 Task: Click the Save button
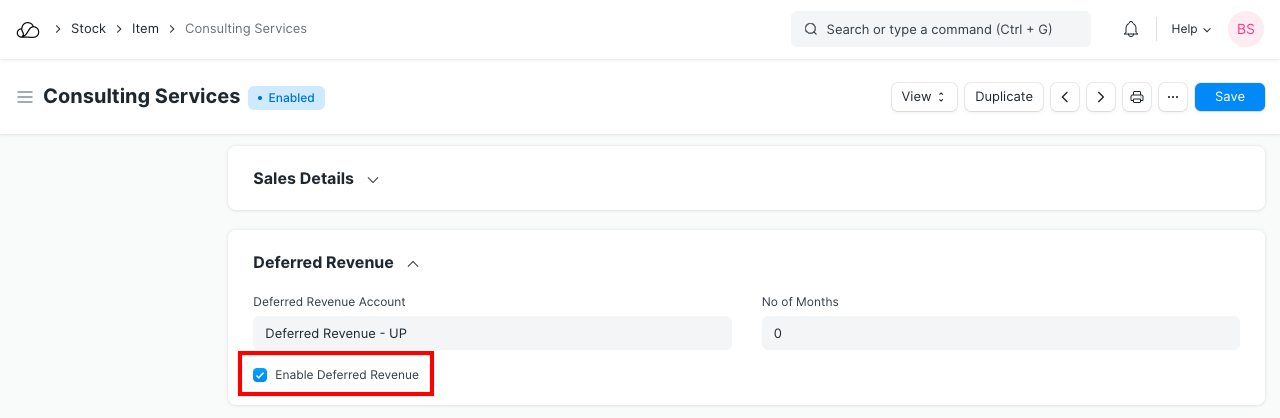[1230, 97]
